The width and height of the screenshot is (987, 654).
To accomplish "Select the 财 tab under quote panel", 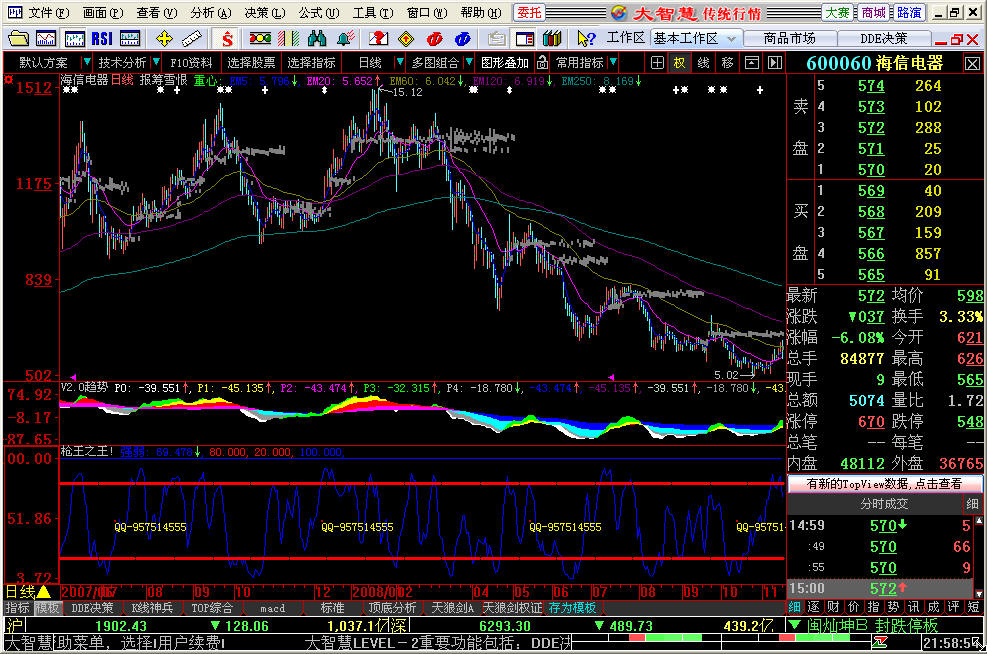I will point(833,607).
